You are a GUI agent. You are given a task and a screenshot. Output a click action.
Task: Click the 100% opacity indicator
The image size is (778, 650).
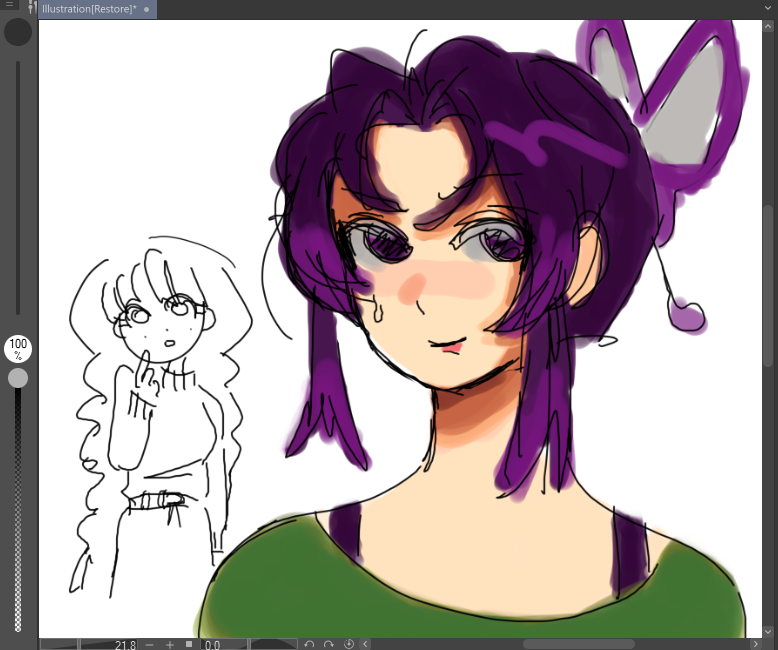tap(18, 348)
